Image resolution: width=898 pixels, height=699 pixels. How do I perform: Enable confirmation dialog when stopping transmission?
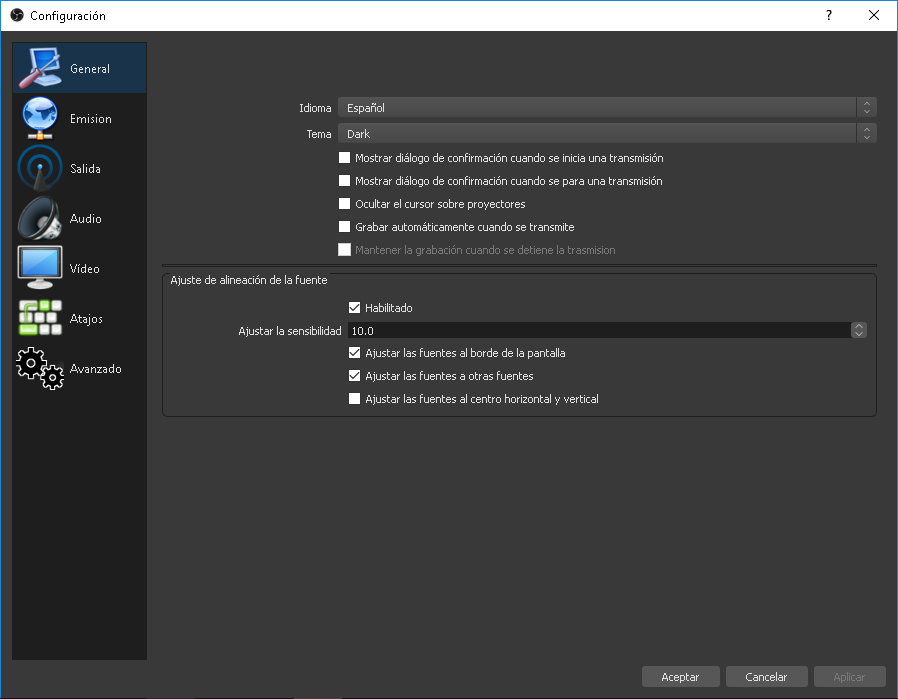[x=344, y=180]
